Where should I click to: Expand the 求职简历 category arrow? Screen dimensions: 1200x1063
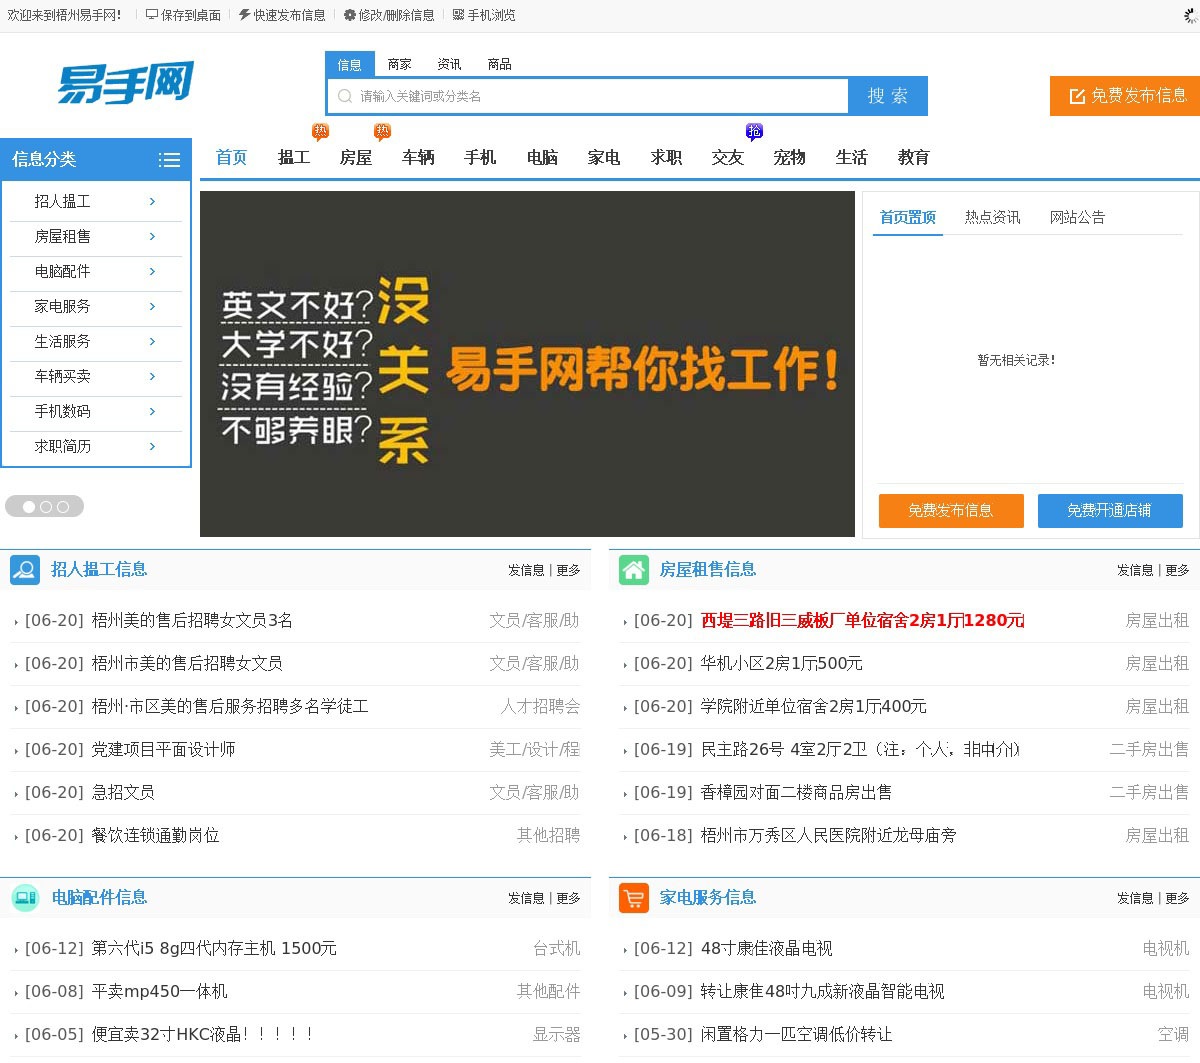click(x=152, y=447)
